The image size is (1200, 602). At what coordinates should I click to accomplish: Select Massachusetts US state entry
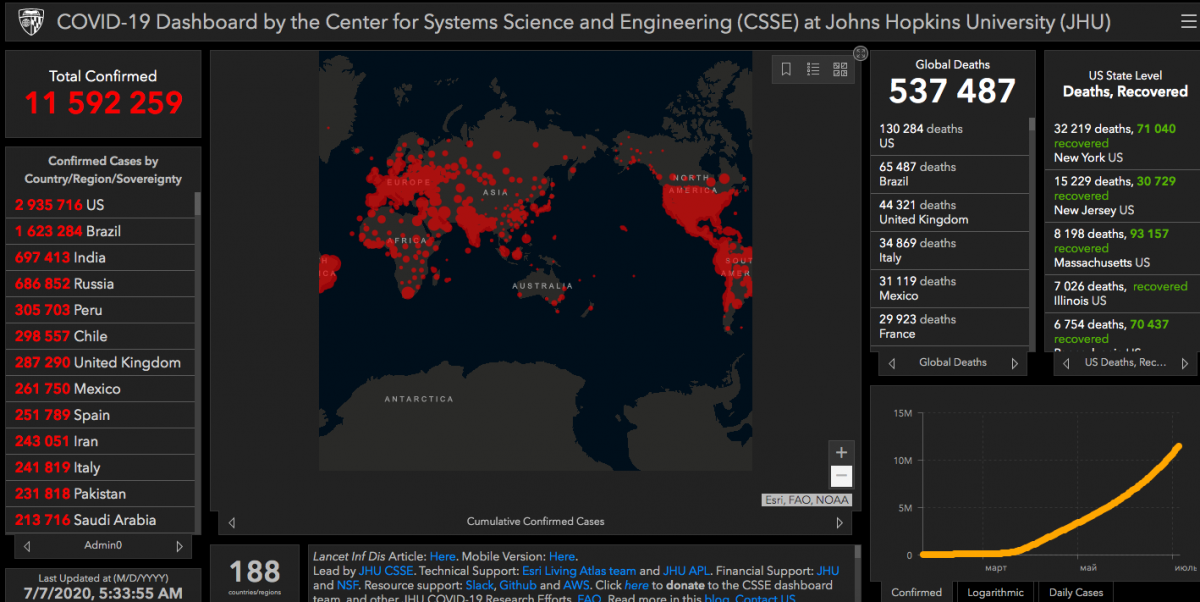point(1121,248)
